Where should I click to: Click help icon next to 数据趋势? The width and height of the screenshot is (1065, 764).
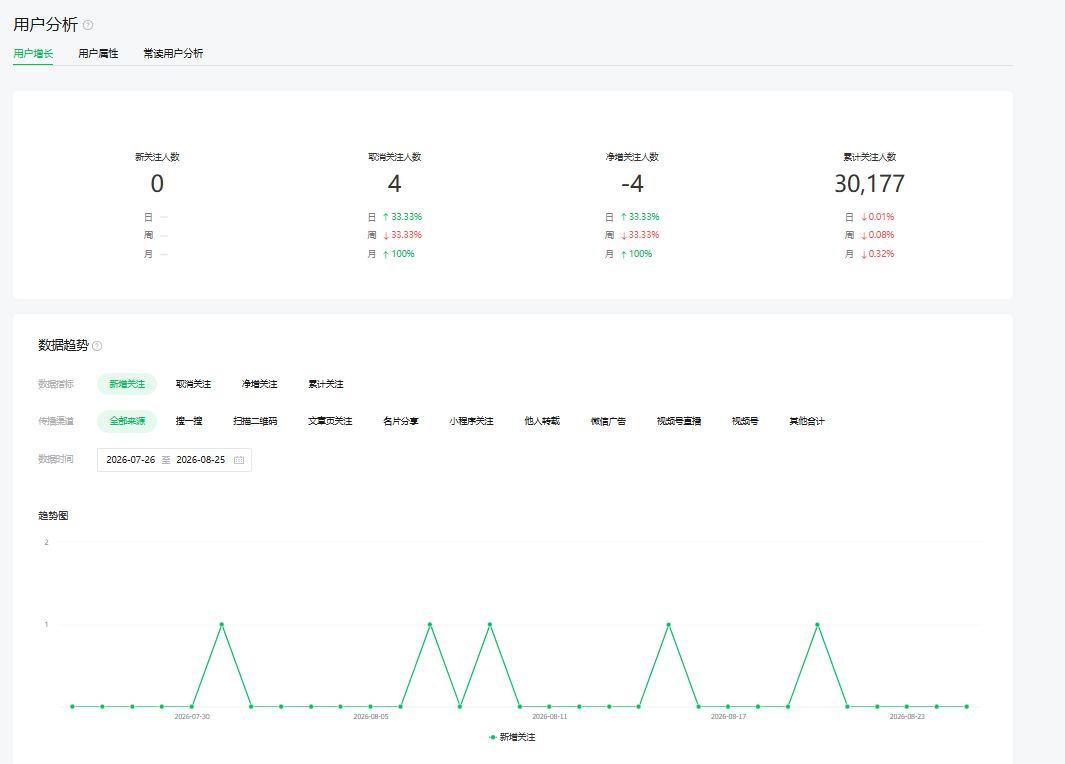point(97,346)
